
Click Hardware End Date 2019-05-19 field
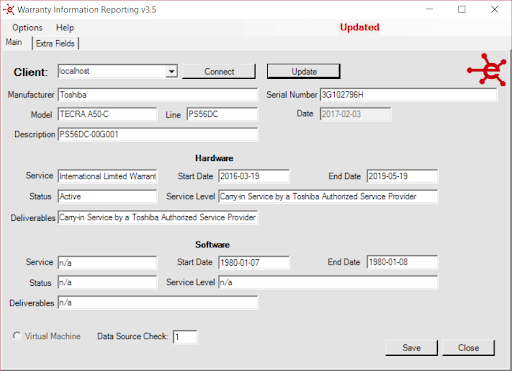402,176
